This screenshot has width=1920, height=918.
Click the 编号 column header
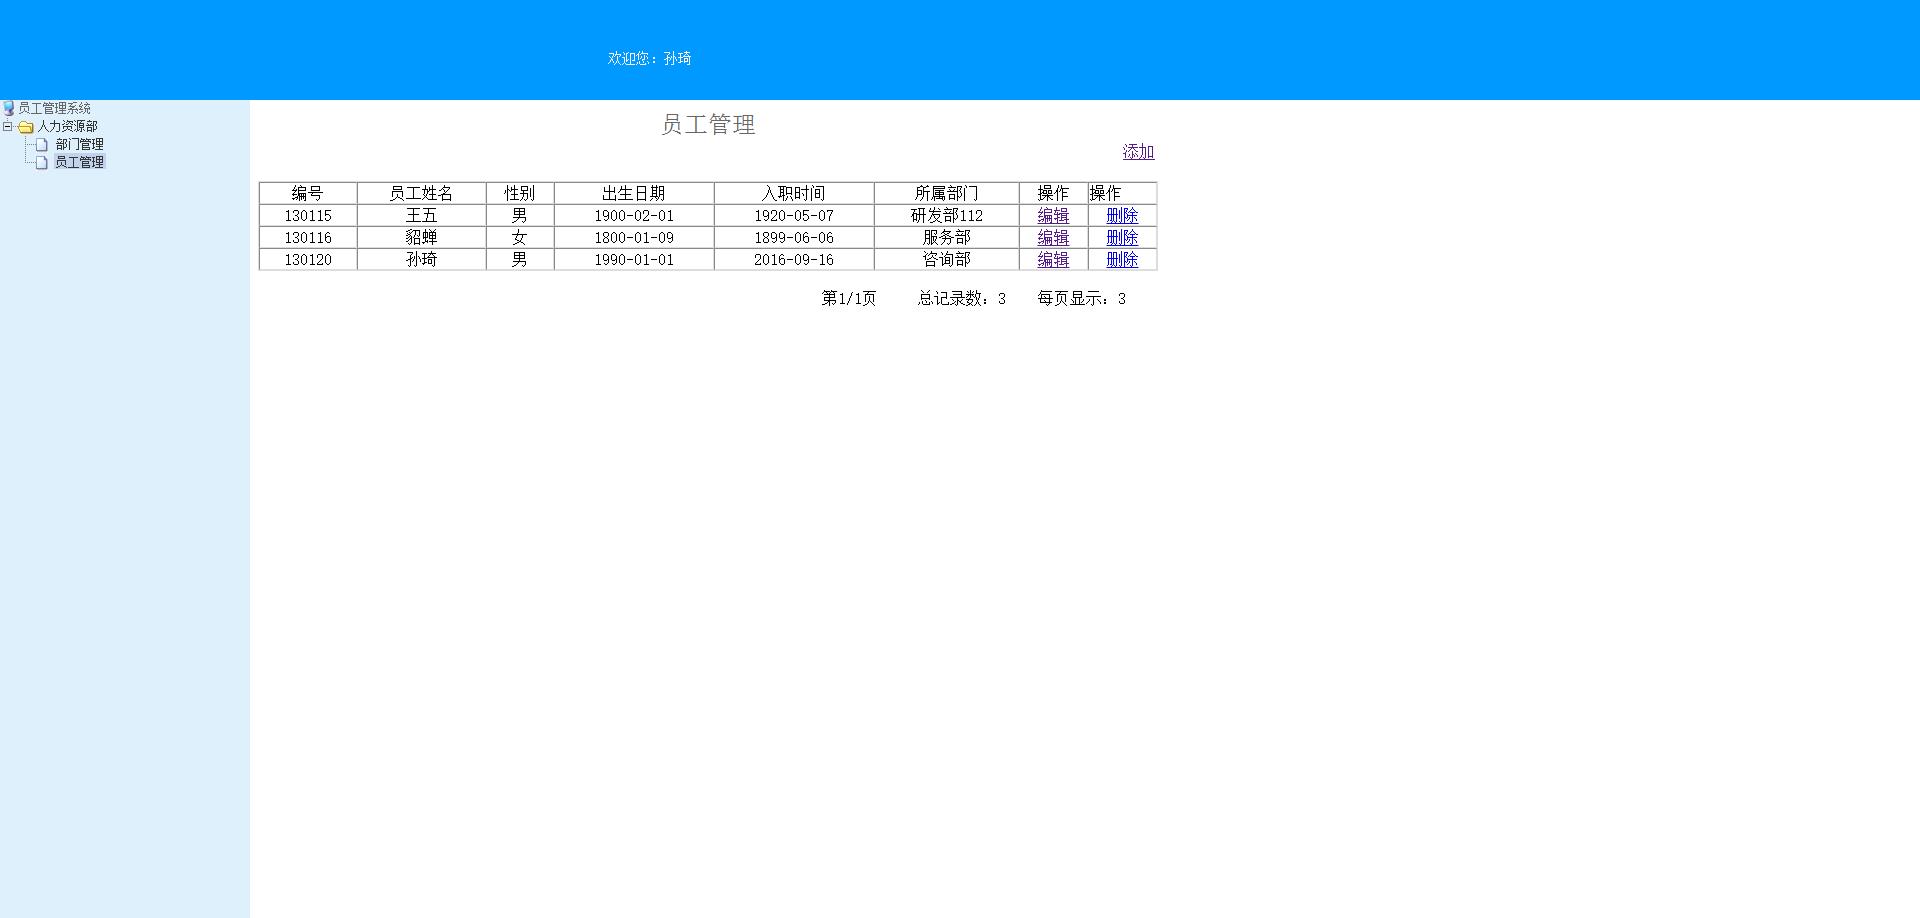coord(307,193)
